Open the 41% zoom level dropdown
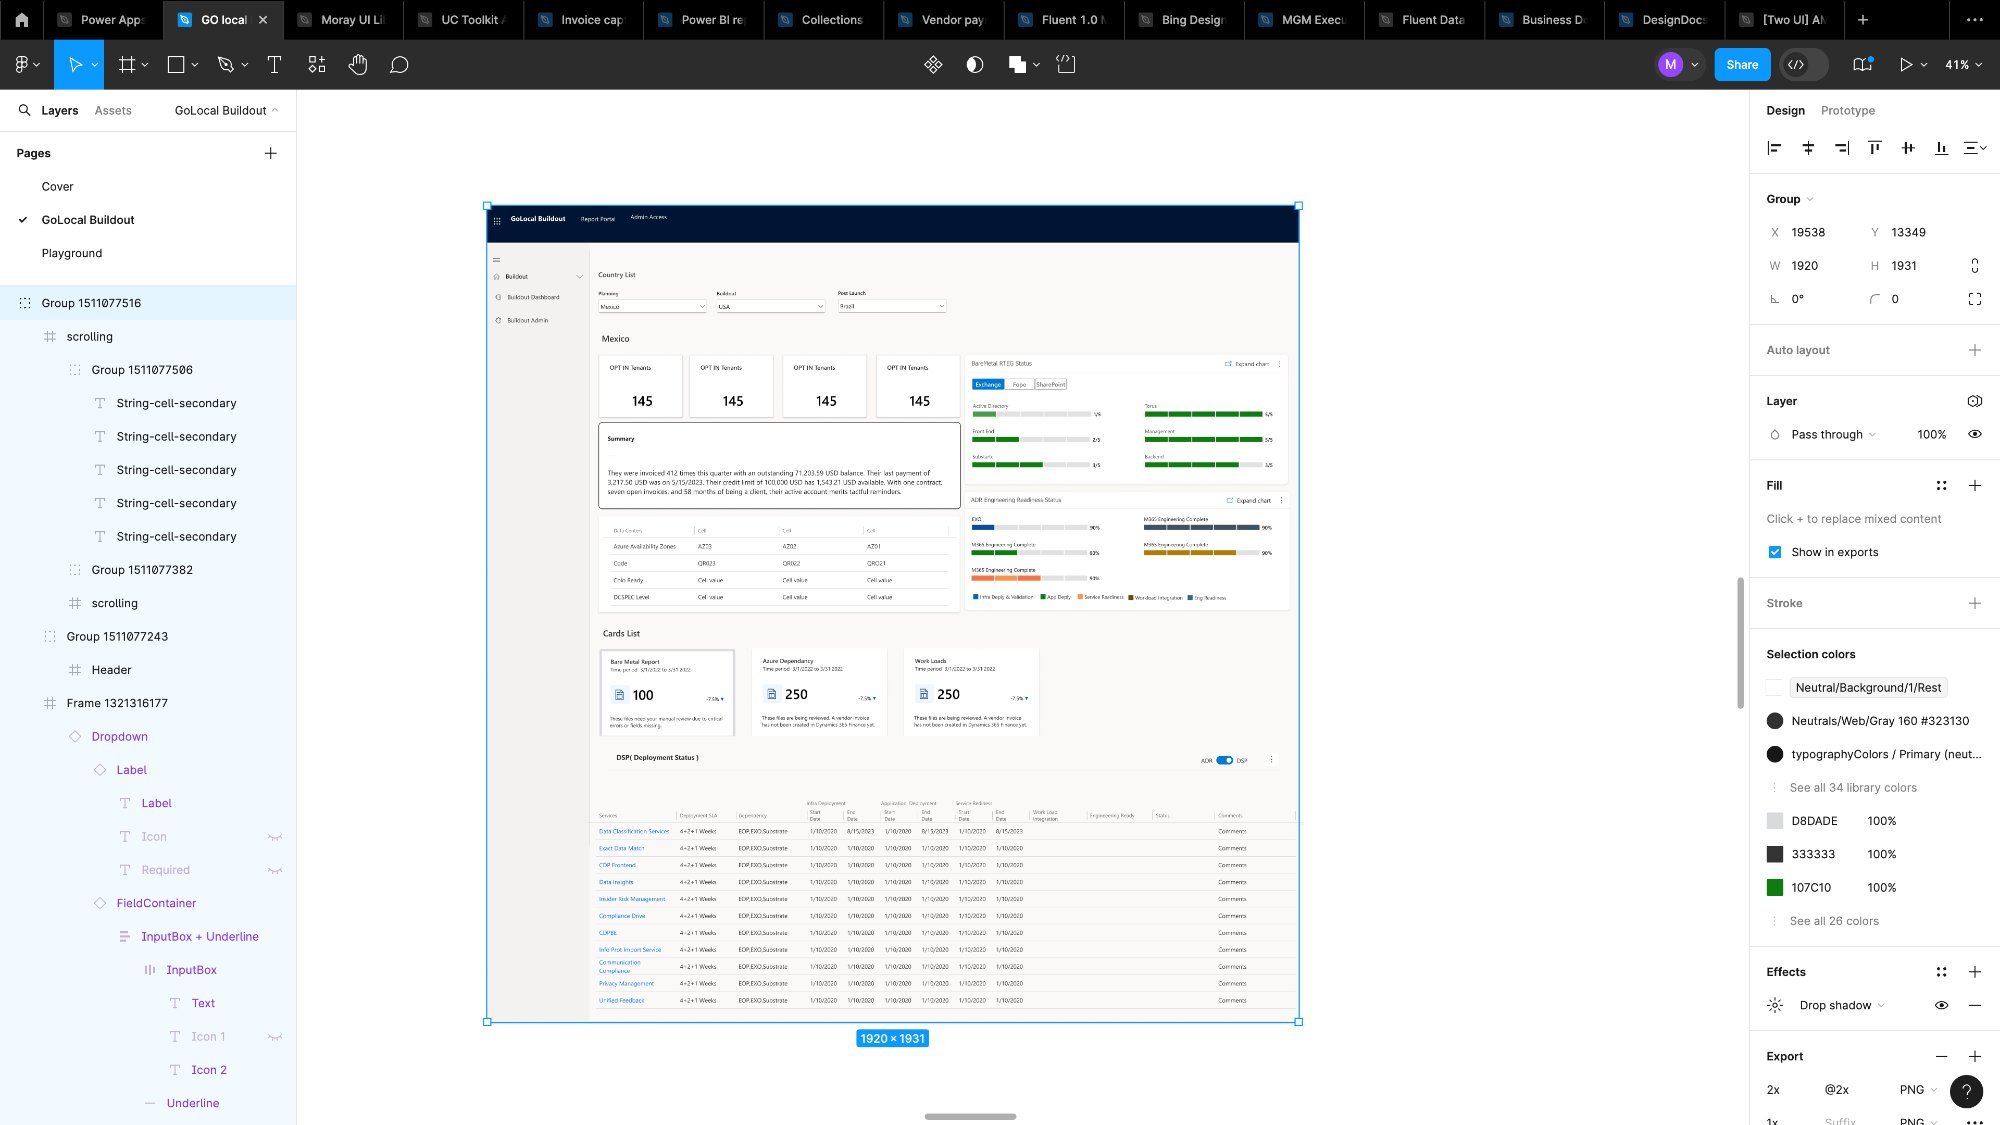The width and height of the screenshot is (2000, 1125). point(1961,64)
